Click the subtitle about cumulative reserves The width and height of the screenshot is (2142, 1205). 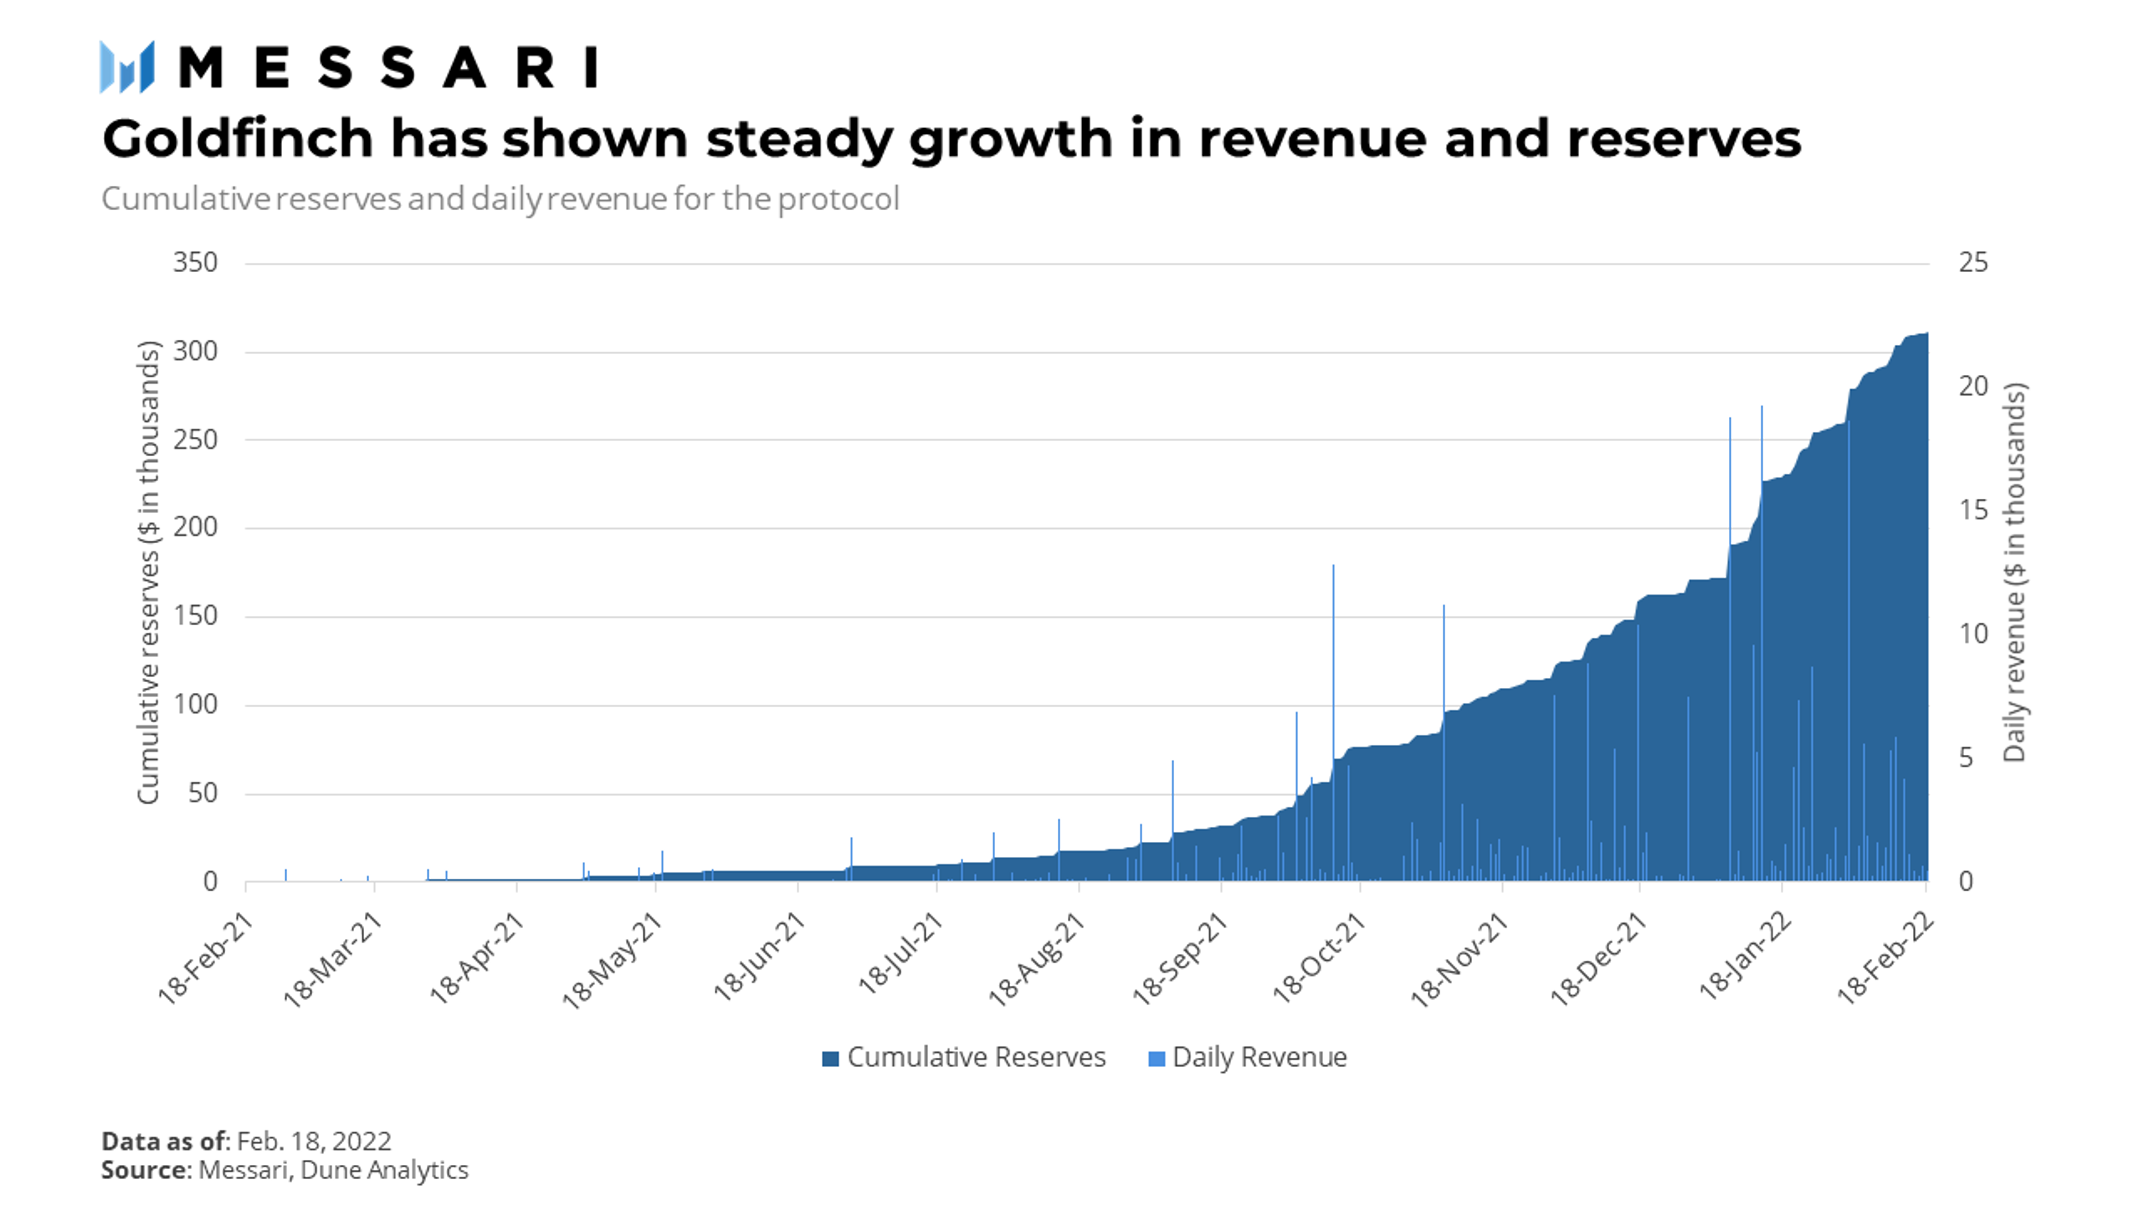click(500, 198)
